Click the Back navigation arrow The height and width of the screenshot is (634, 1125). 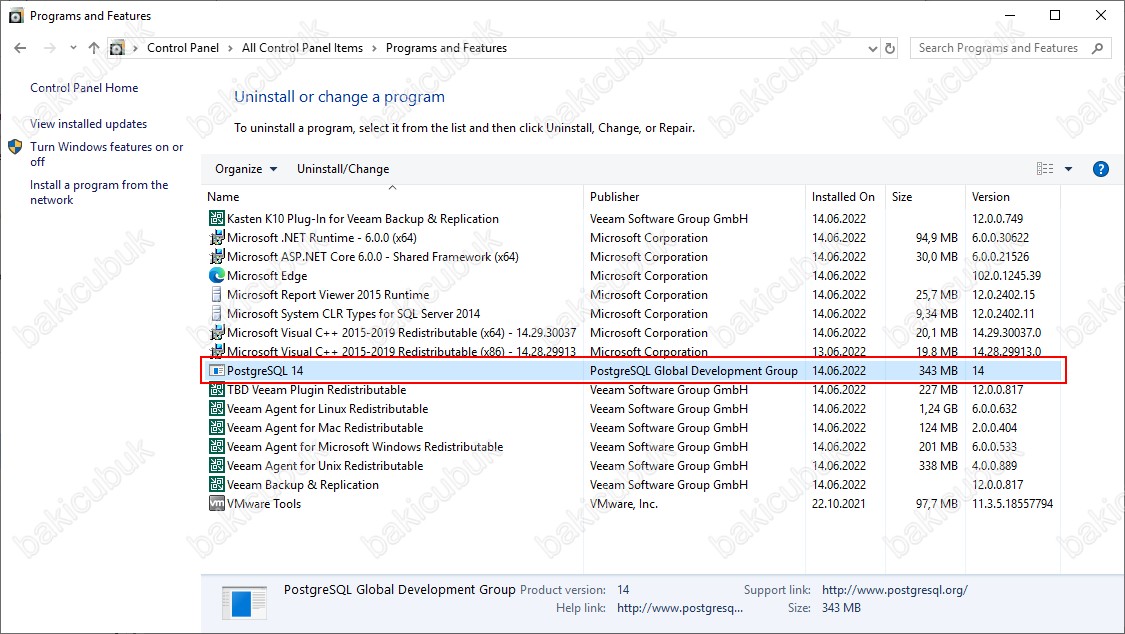[x=21, y=48]
